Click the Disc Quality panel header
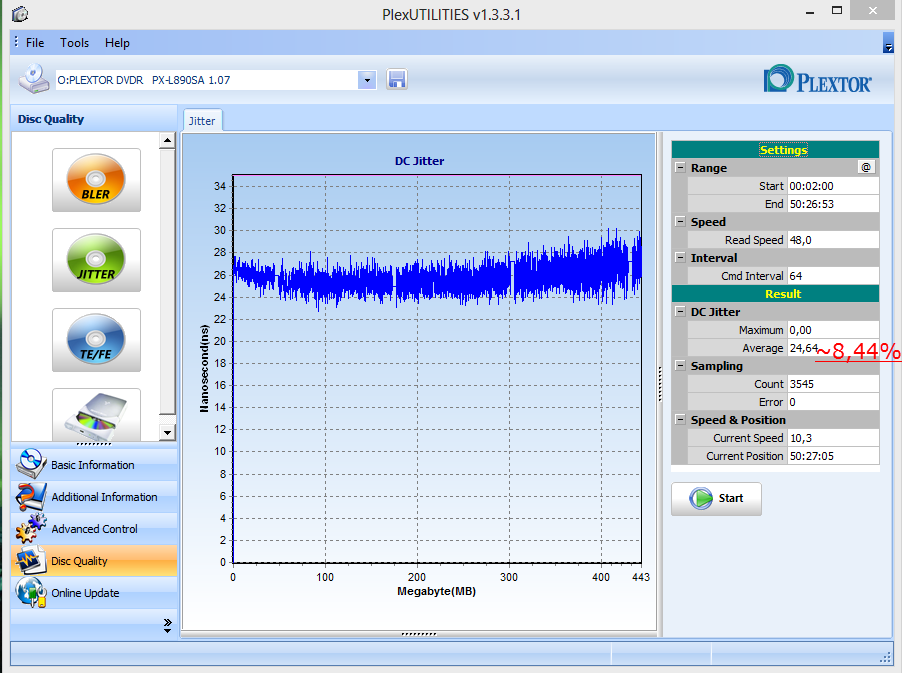Image resolution: width=902 pixels, height=673 pixels. pyautogui.click(x=94, y=119)
